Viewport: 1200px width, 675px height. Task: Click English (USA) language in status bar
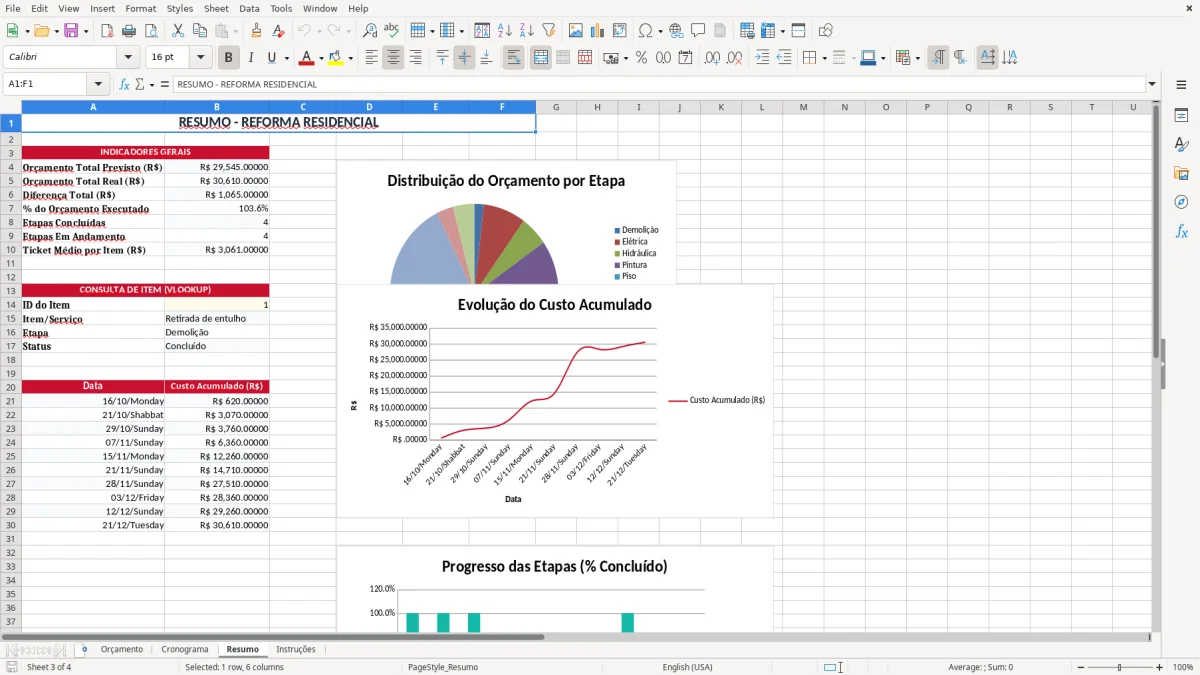688,667
